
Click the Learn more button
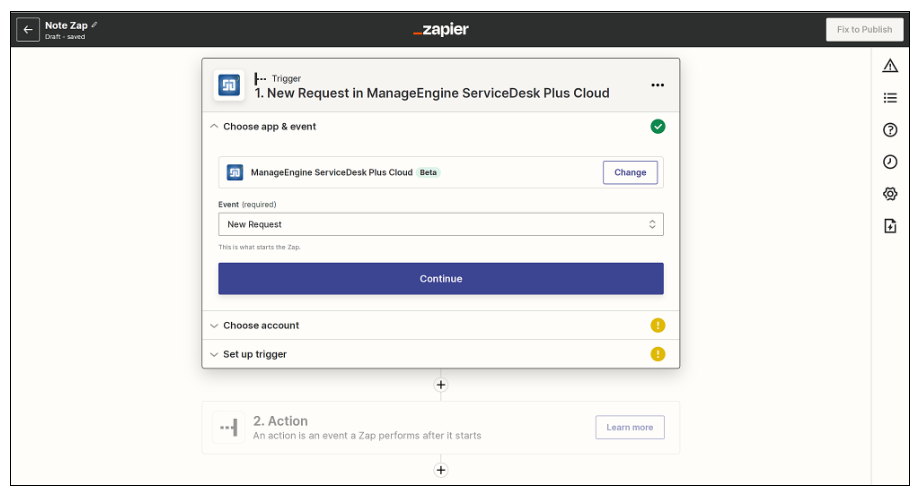click(629, 427)
